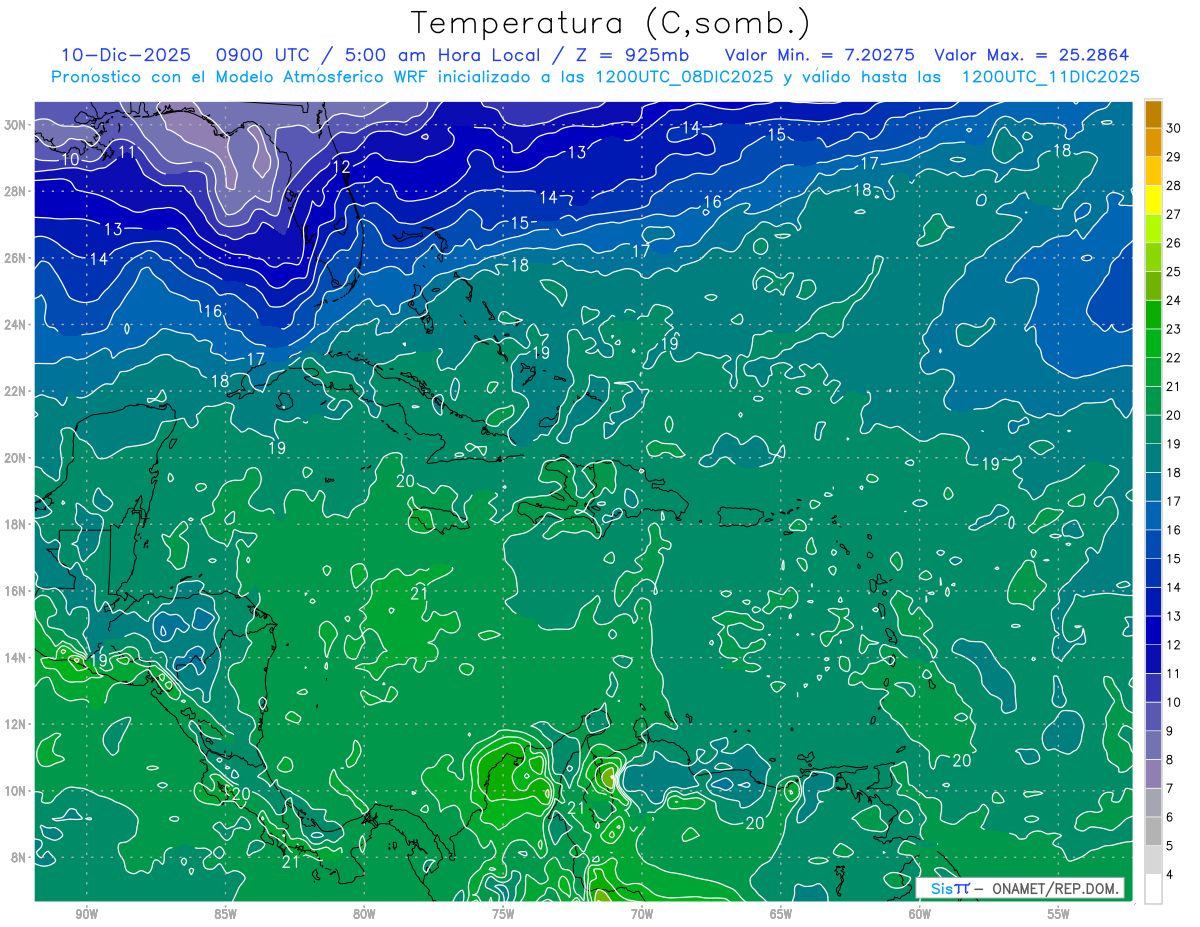1200x927 pixels.
Task: Click the '11' contour label on the map
Action: coord(127,152)
